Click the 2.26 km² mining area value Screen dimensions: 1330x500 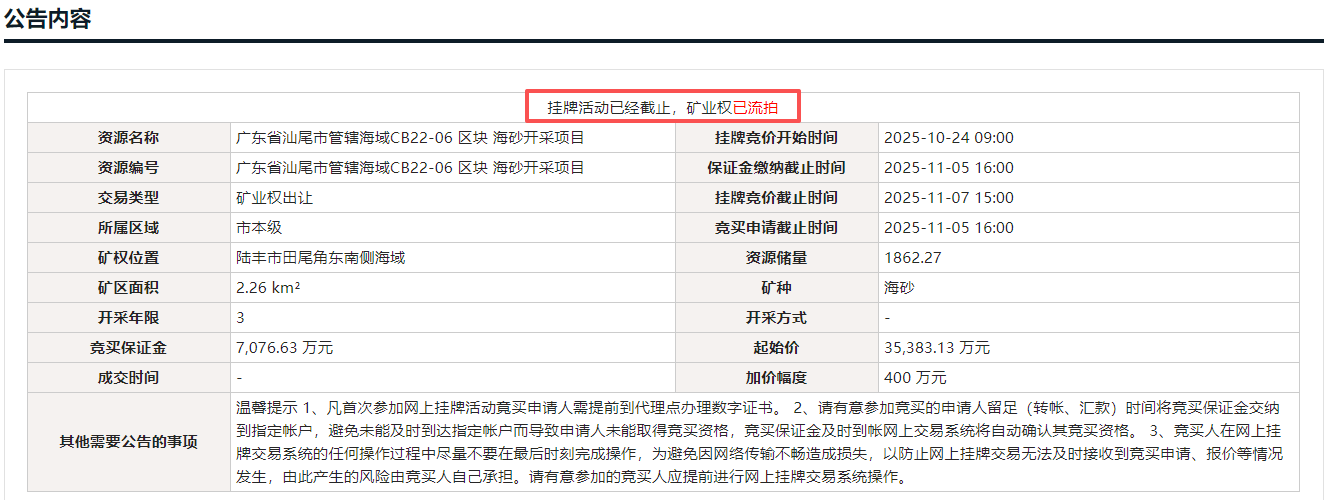[268, 288]
